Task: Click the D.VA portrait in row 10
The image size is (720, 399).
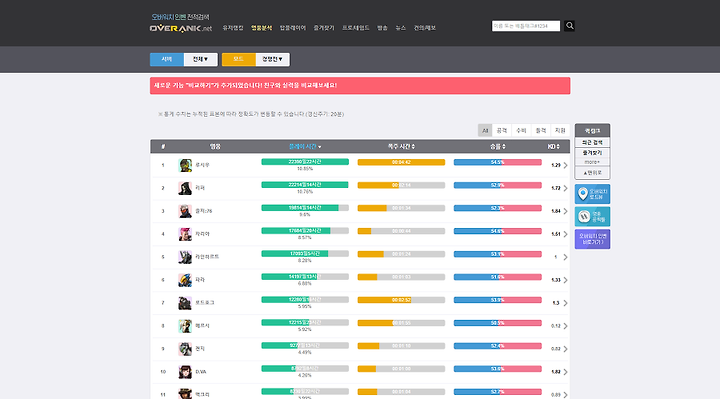Action: pos(185,372)
